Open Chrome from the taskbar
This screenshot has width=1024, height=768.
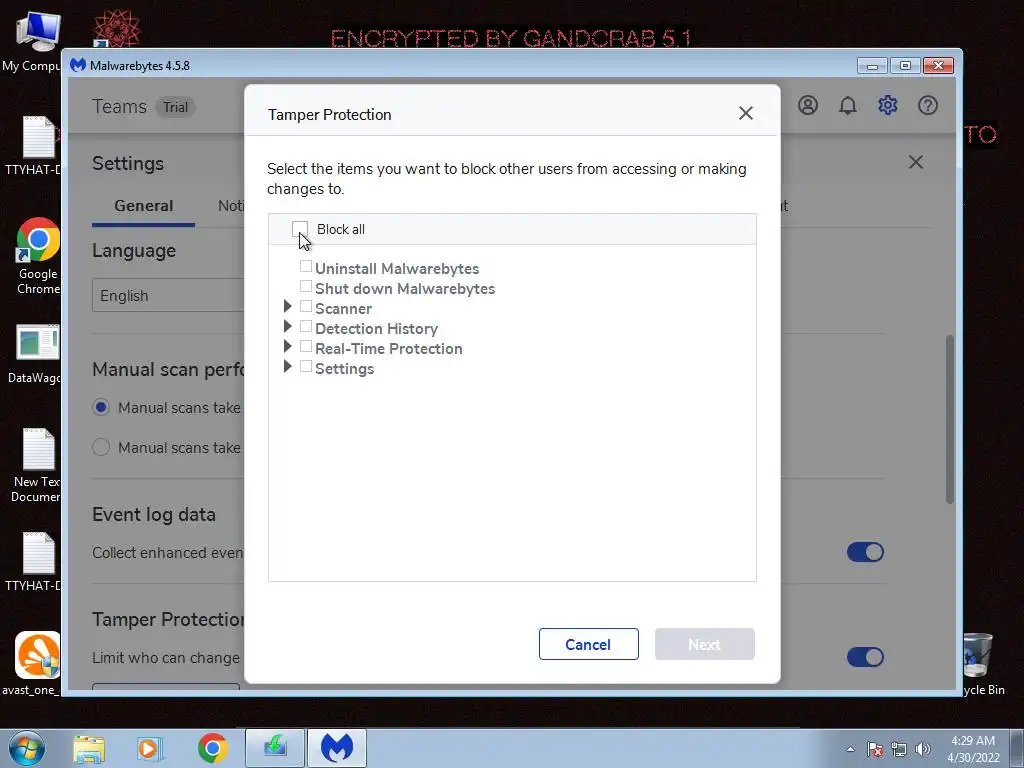coord(212,748)
